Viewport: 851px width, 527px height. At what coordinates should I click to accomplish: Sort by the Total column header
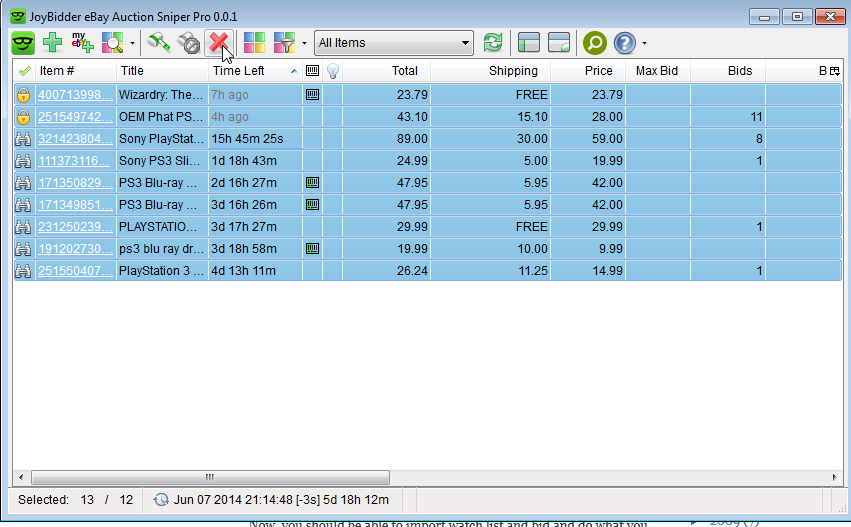pos(386,71)
